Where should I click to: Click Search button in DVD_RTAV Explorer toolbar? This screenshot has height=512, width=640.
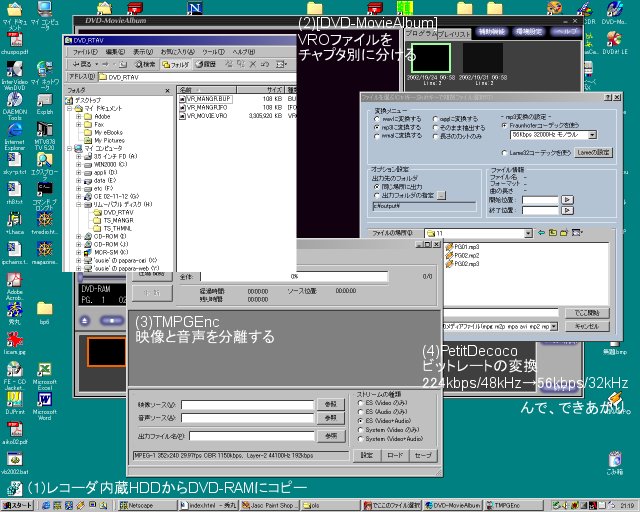(145, 64)
